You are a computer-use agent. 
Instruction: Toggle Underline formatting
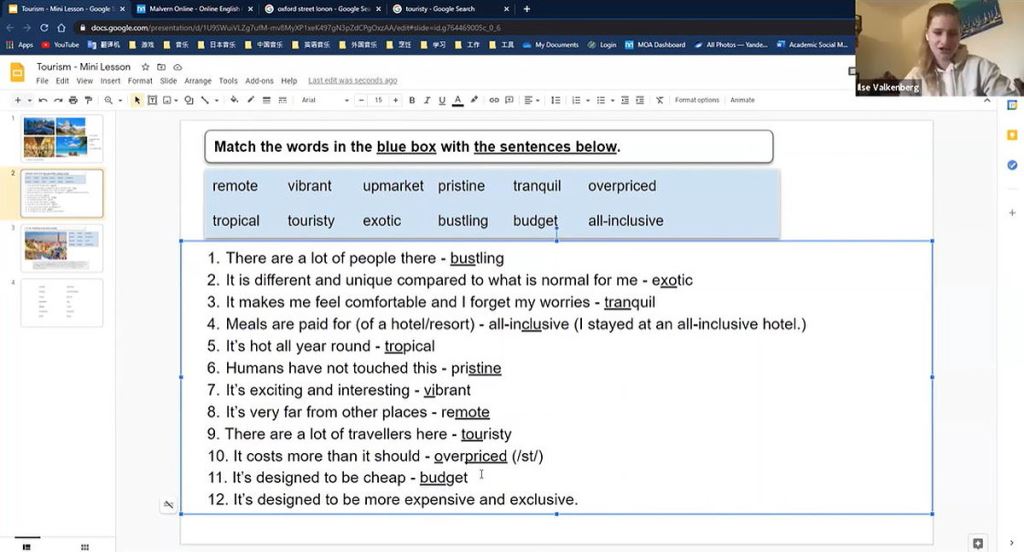[442, 100]
